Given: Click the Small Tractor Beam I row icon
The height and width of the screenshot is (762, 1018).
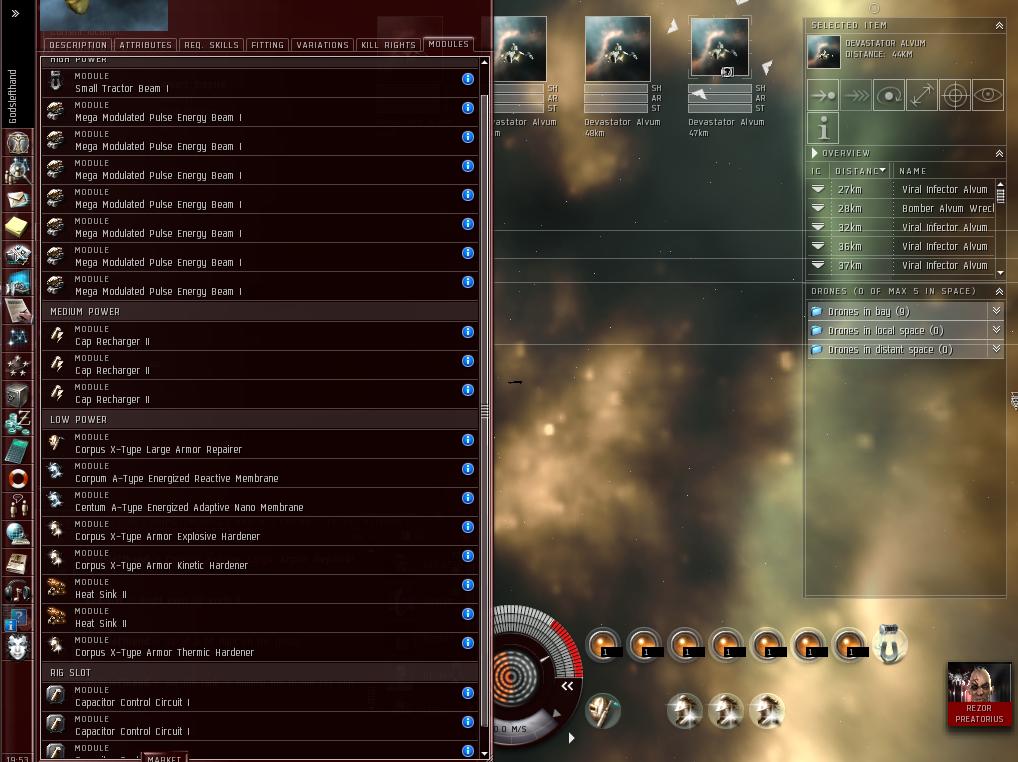Looking at the screenshot, I should [x=56, y=82].
